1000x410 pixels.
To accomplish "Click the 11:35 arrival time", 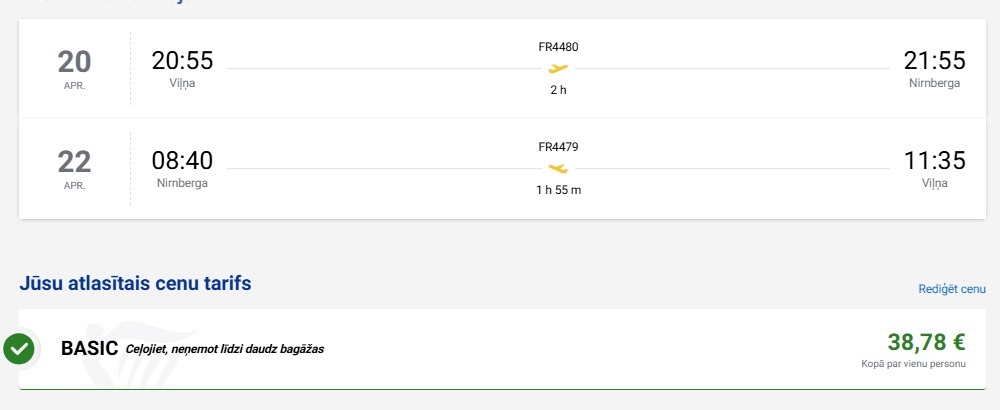I will click(x=934, y=160).
